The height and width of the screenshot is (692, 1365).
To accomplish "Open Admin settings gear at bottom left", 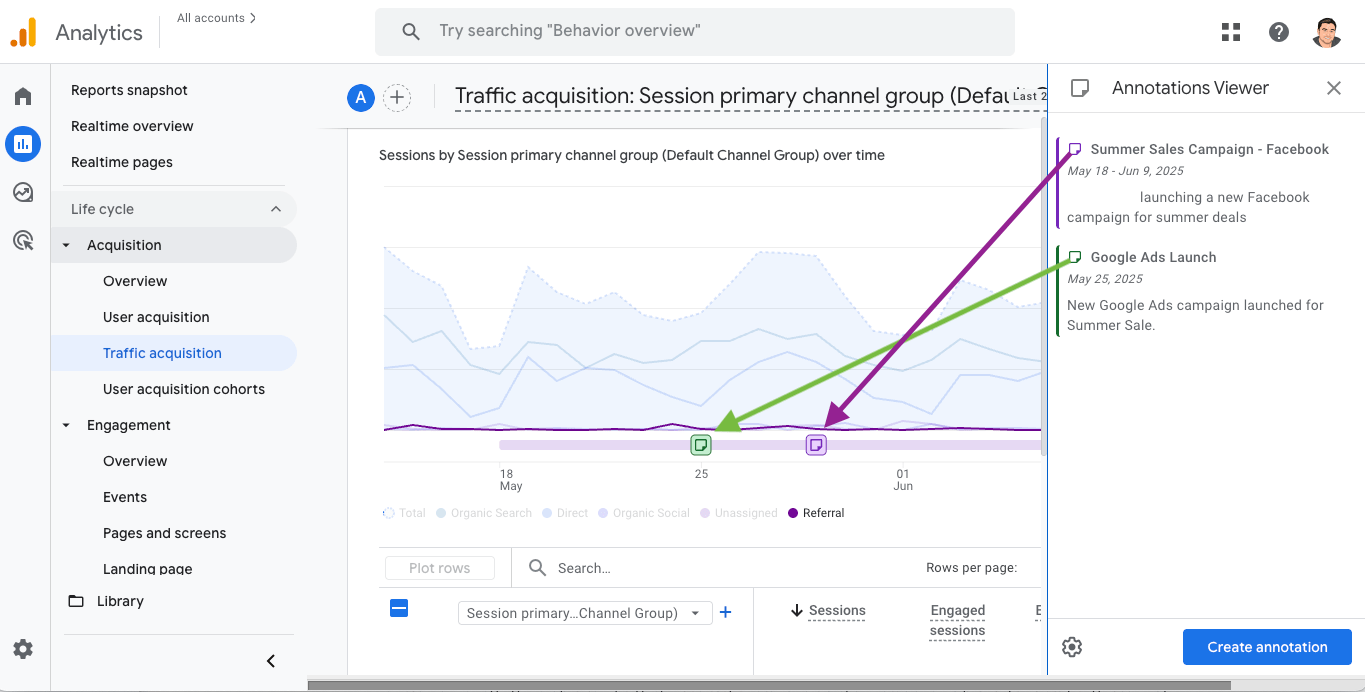I will pos(23,649).
